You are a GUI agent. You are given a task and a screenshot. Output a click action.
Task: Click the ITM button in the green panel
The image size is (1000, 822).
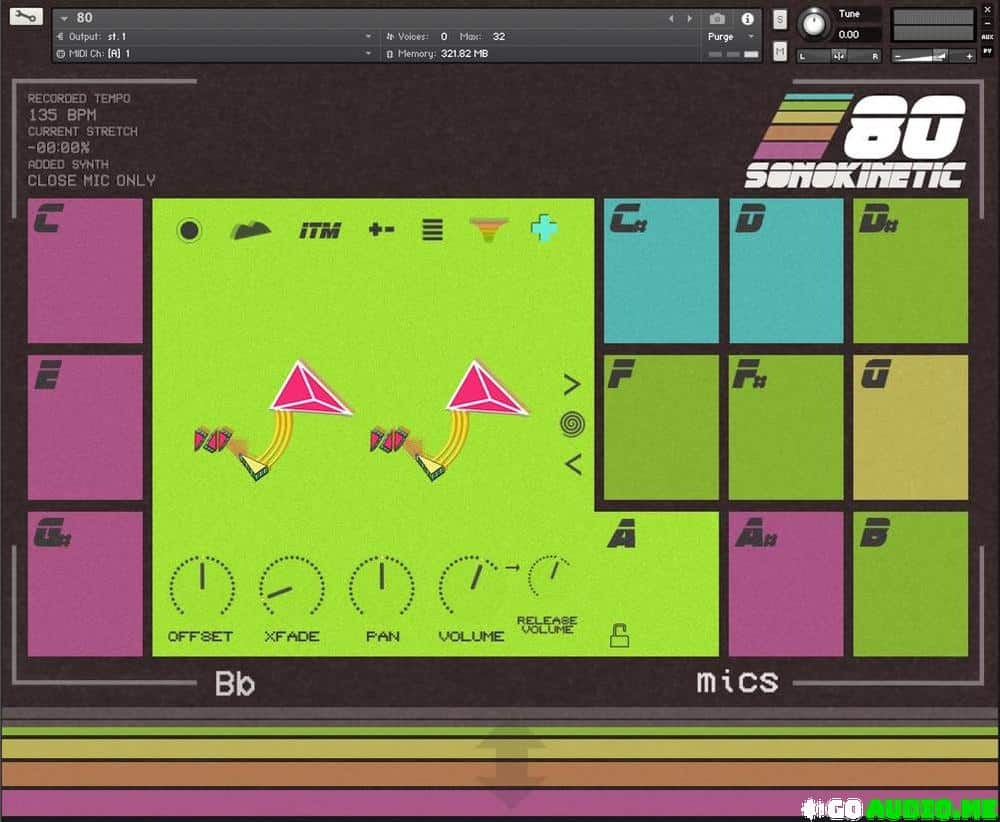tap(320, 230)
